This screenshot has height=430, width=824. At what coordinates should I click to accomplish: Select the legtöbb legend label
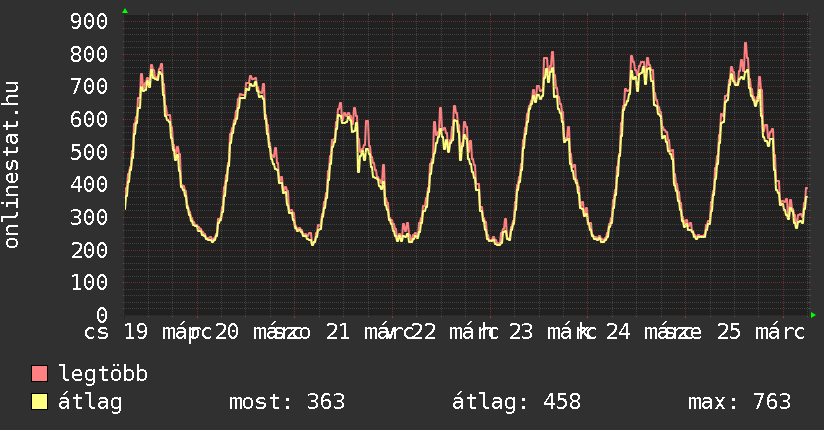coord(103,374)
